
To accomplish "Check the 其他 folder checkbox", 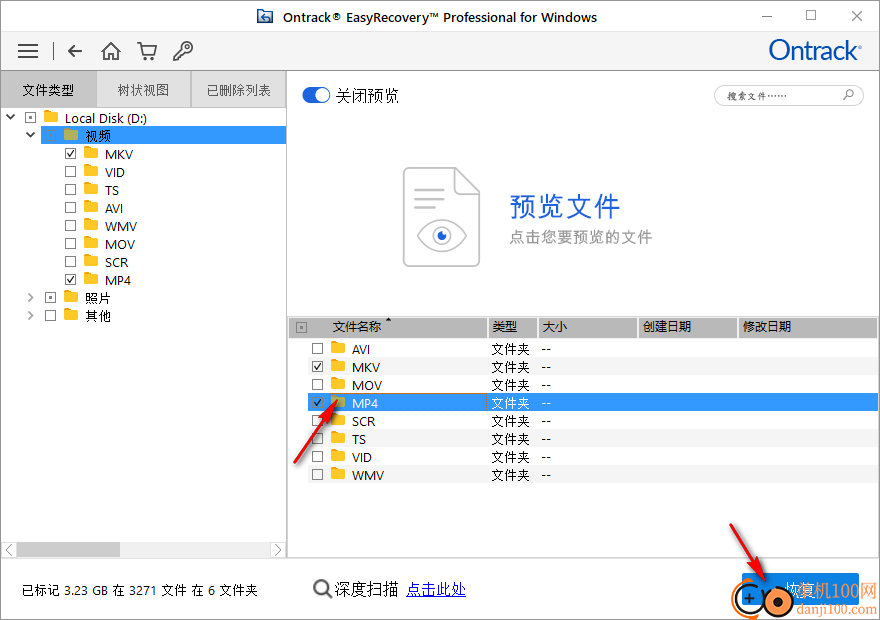I will coord(51,315).
